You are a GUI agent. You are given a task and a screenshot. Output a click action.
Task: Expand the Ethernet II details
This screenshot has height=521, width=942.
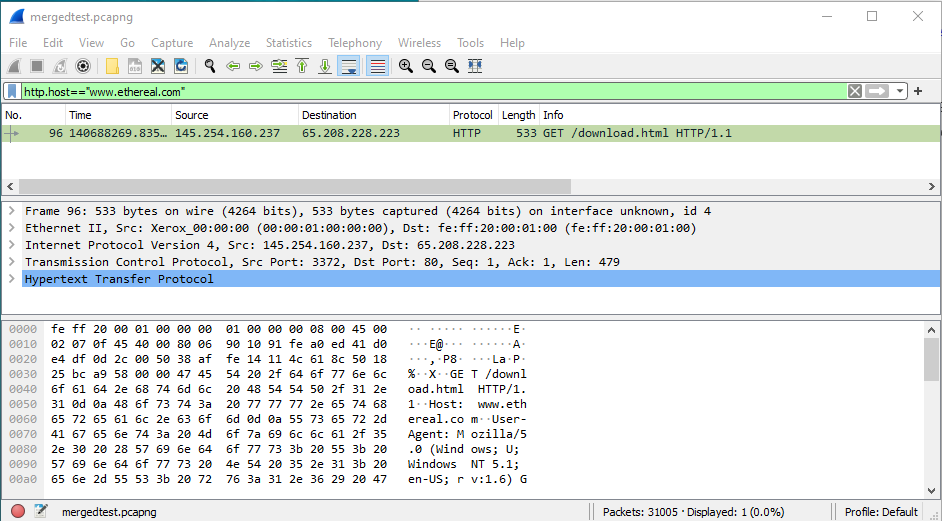[11, 228]
